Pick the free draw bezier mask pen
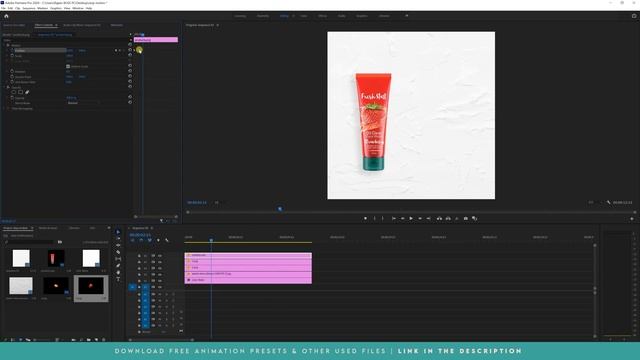 tap(27, 92)
